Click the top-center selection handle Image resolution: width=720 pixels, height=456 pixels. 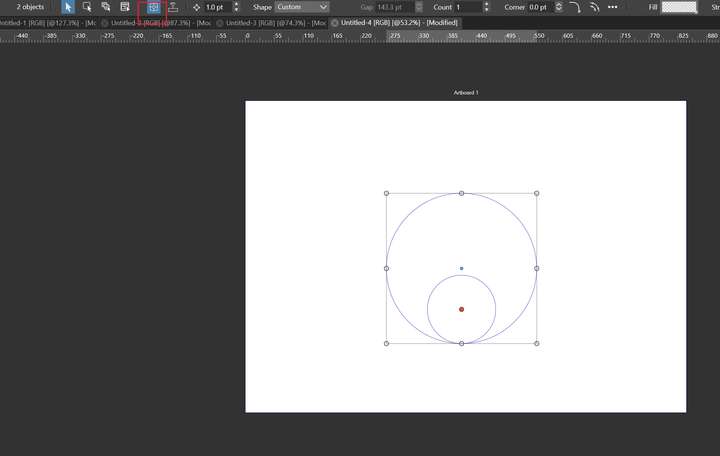[x=461, y=193]
